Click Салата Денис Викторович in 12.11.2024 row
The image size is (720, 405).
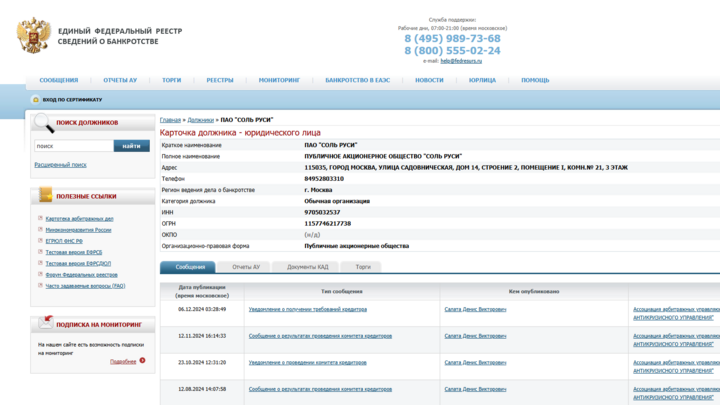(x=475, y=336)
